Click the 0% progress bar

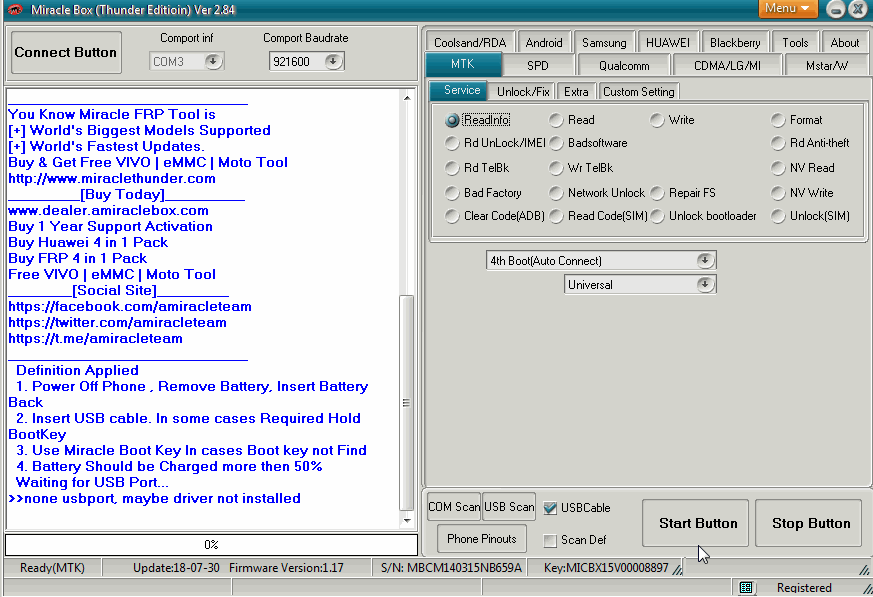[x=211, y=545]
